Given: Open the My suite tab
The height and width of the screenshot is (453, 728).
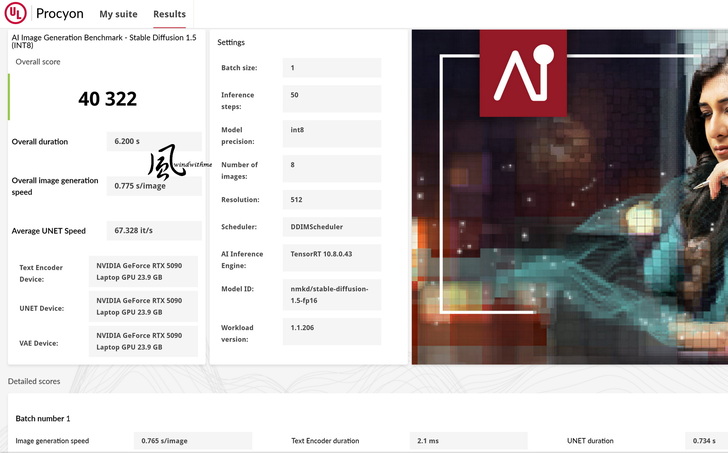Looking at the screenshot, I should pyautogui.click(x=119, y=15).
